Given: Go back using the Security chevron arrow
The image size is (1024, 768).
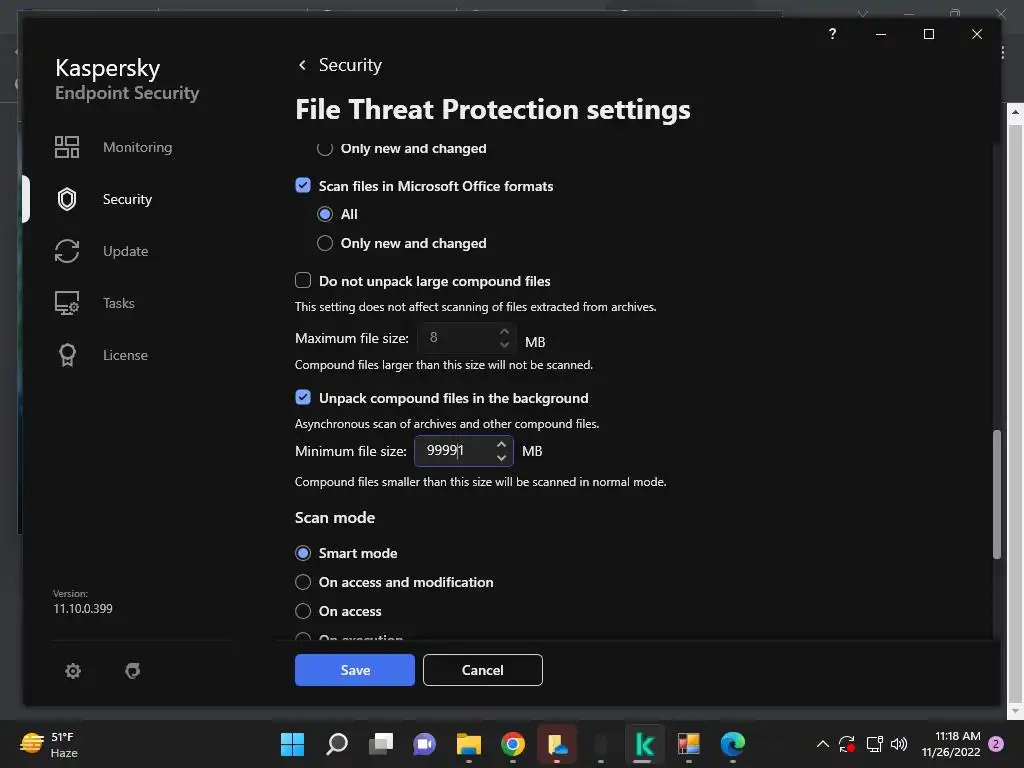Looking at the screenshot, I should (302, 65).
